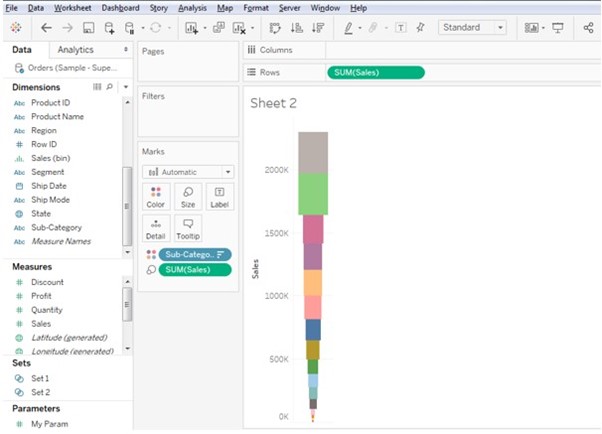Click the gray top bar segment
The width and height of the screenshot is (602, 434).
coord(313,152)
